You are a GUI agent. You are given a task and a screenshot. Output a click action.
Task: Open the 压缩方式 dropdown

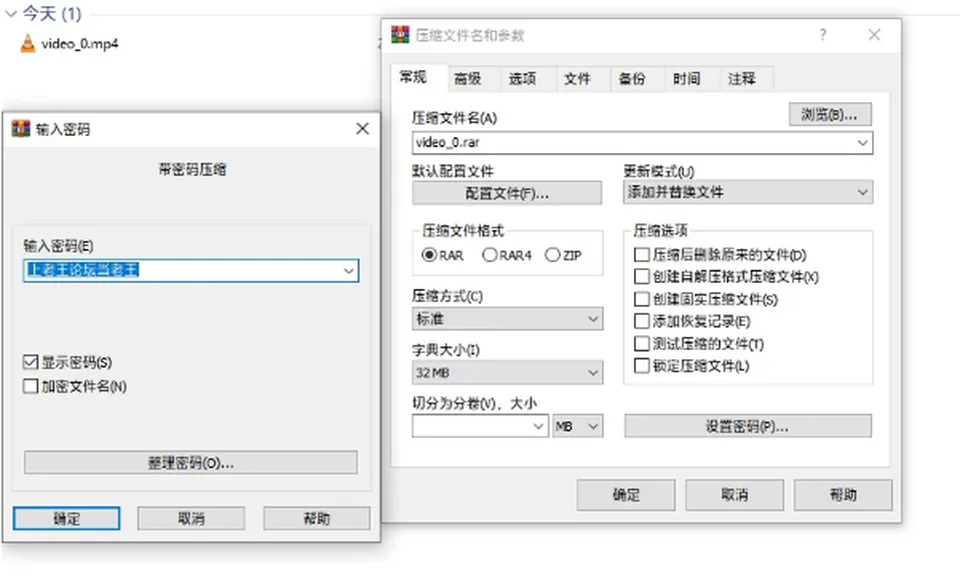[x=508, y=319]
